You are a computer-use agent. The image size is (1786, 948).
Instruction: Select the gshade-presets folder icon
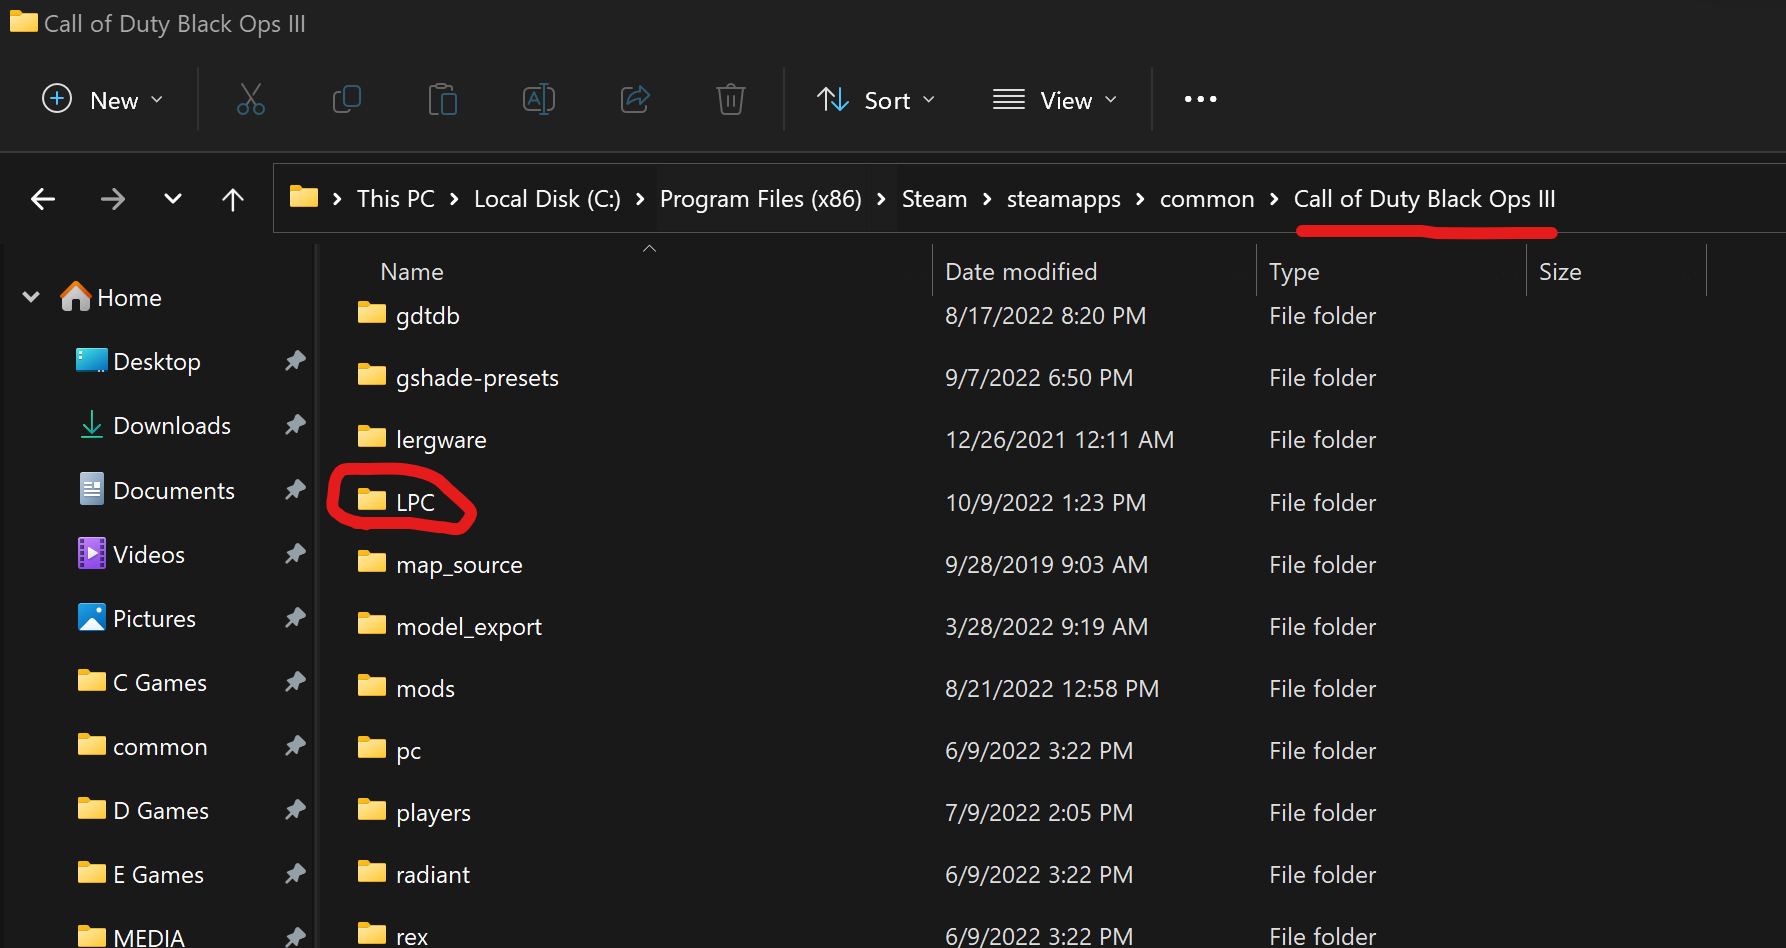372,375
